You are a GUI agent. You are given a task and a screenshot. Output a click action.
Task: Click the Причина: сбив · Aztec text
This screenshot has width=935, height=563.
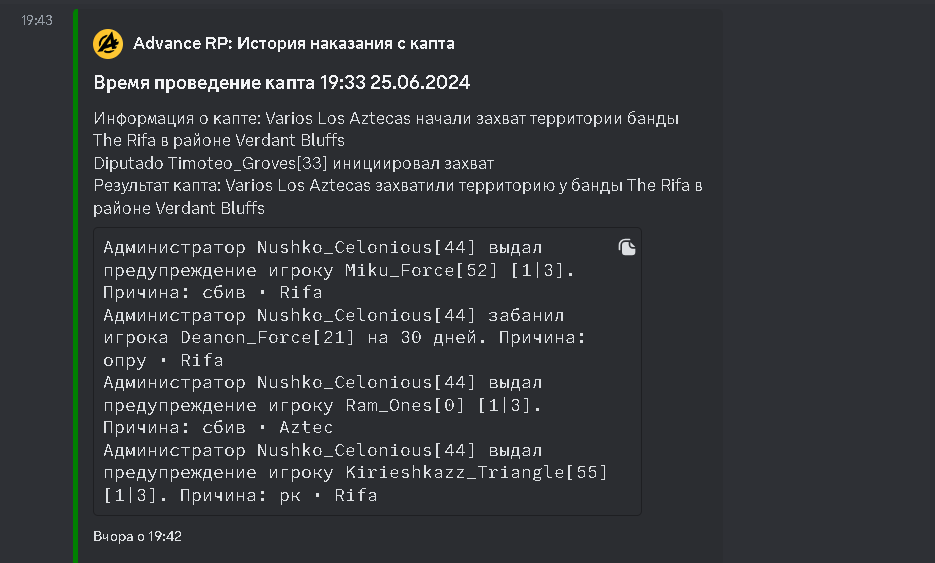point(218,428)
